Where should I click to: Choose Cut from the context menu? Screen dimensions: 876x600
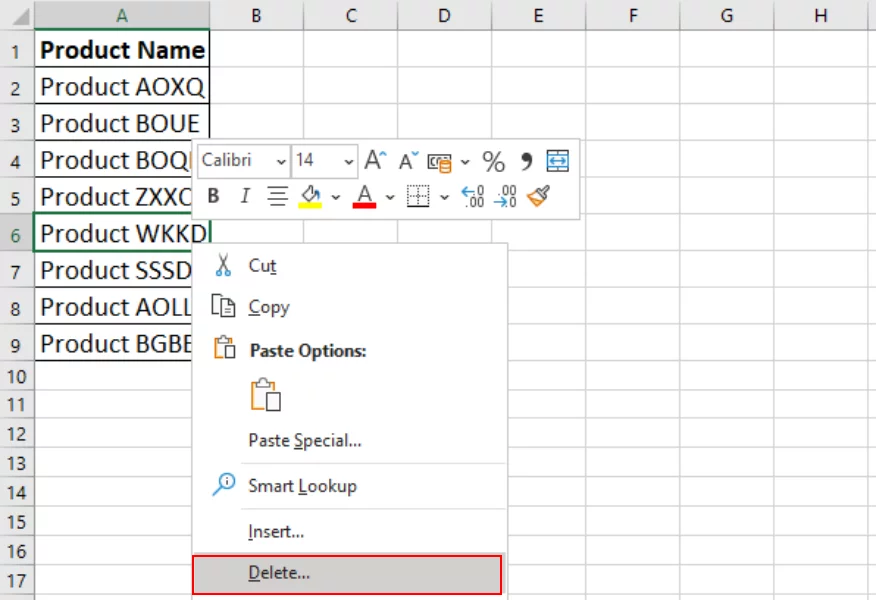click(260, 266)
